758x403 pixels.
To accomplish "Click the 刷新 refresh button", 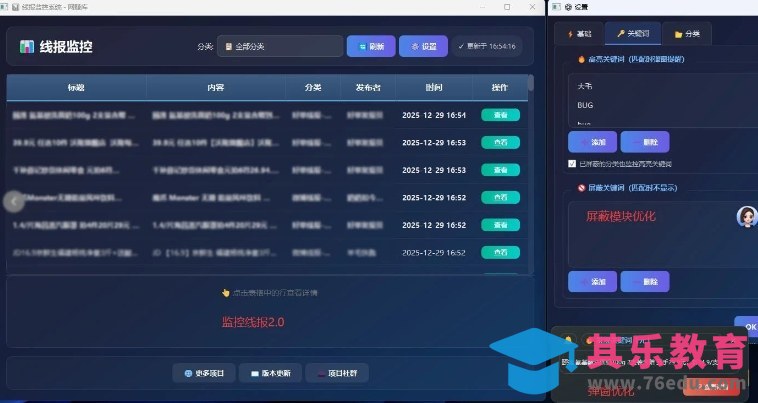I will [371, 46].
